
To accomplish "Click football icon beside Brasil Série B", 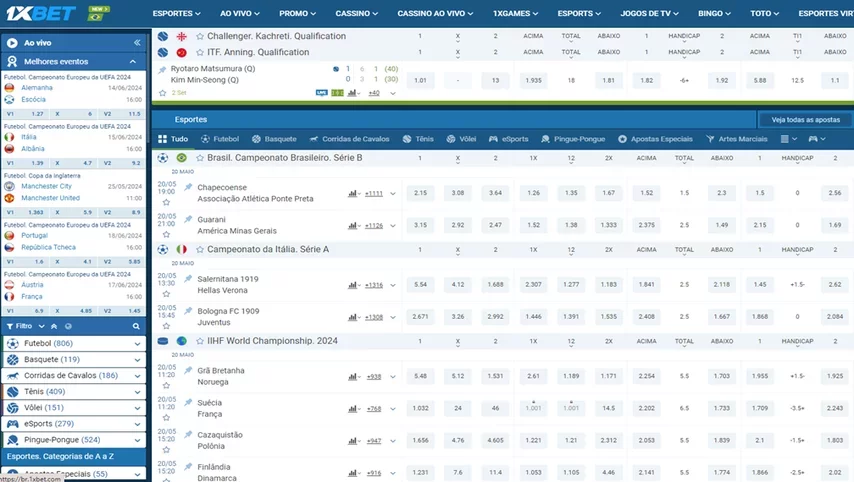I will [x=163, y=158].
